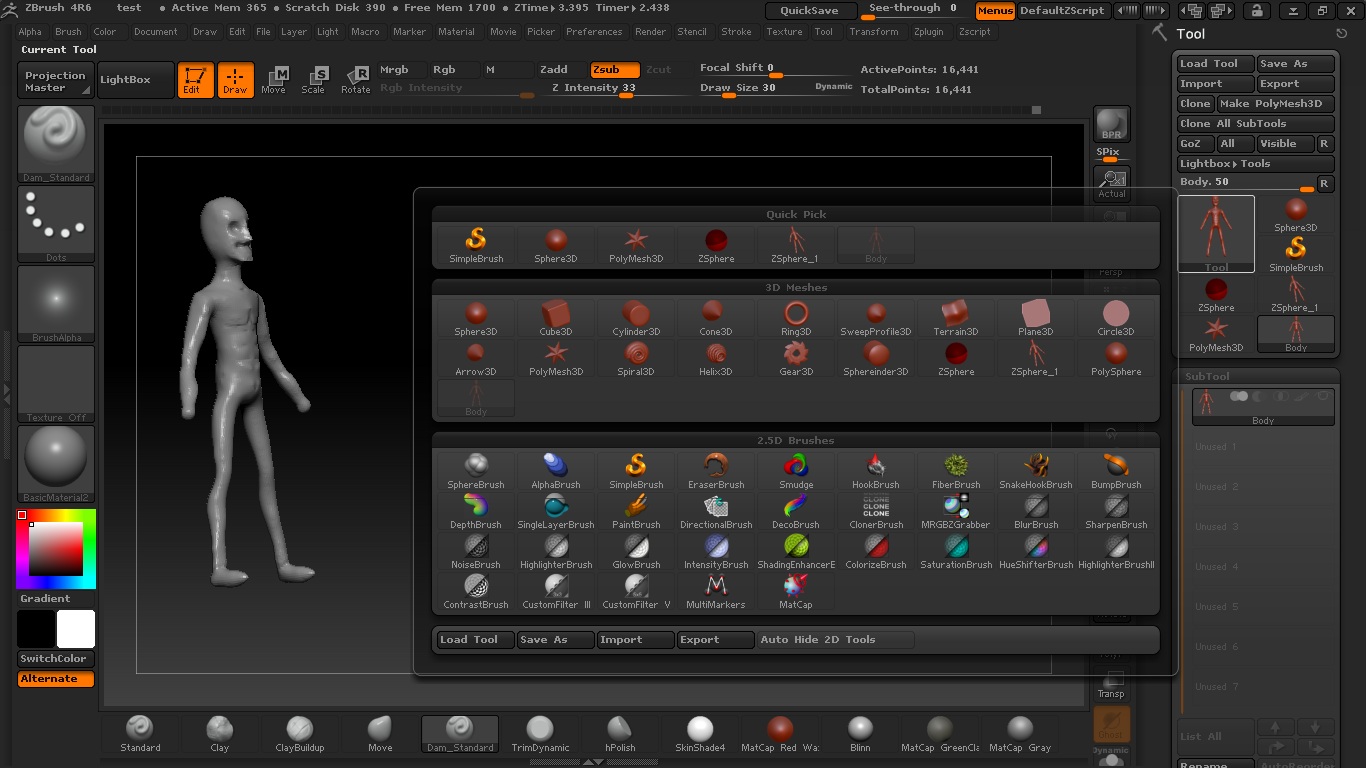Select the Ring3D mesh tool
The width and height of the screenshot is (1366, 768).
(x=796, y=319)
